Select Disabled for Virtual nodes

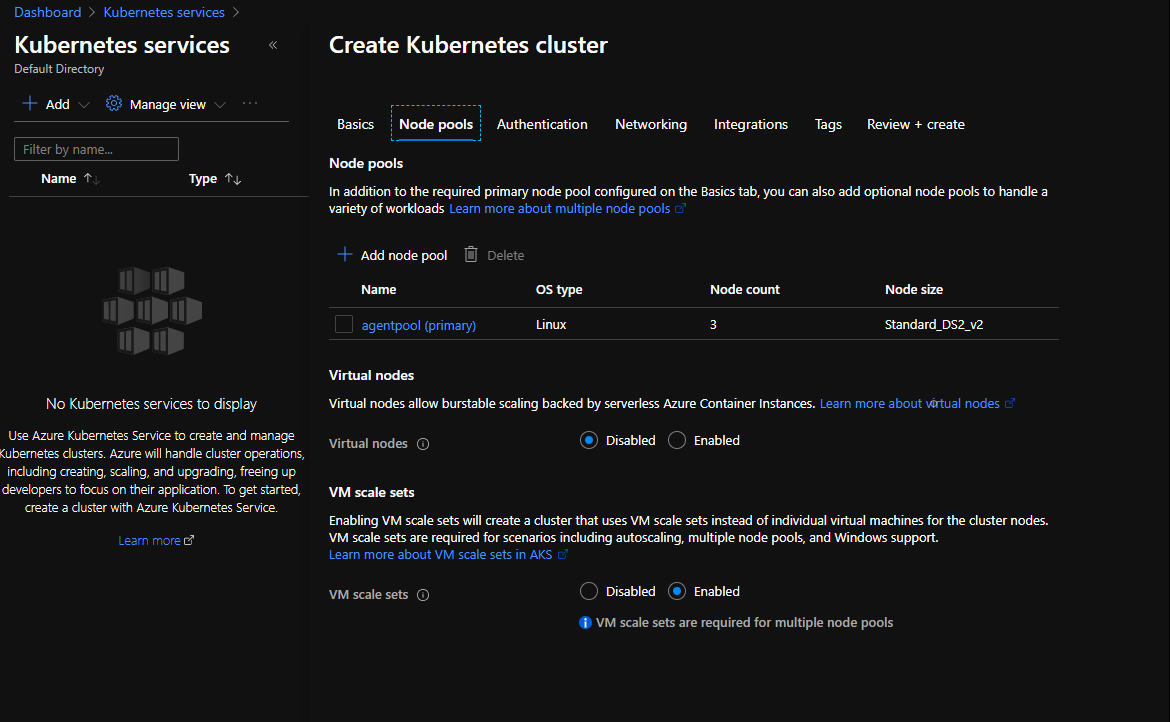tap(589, 441)
